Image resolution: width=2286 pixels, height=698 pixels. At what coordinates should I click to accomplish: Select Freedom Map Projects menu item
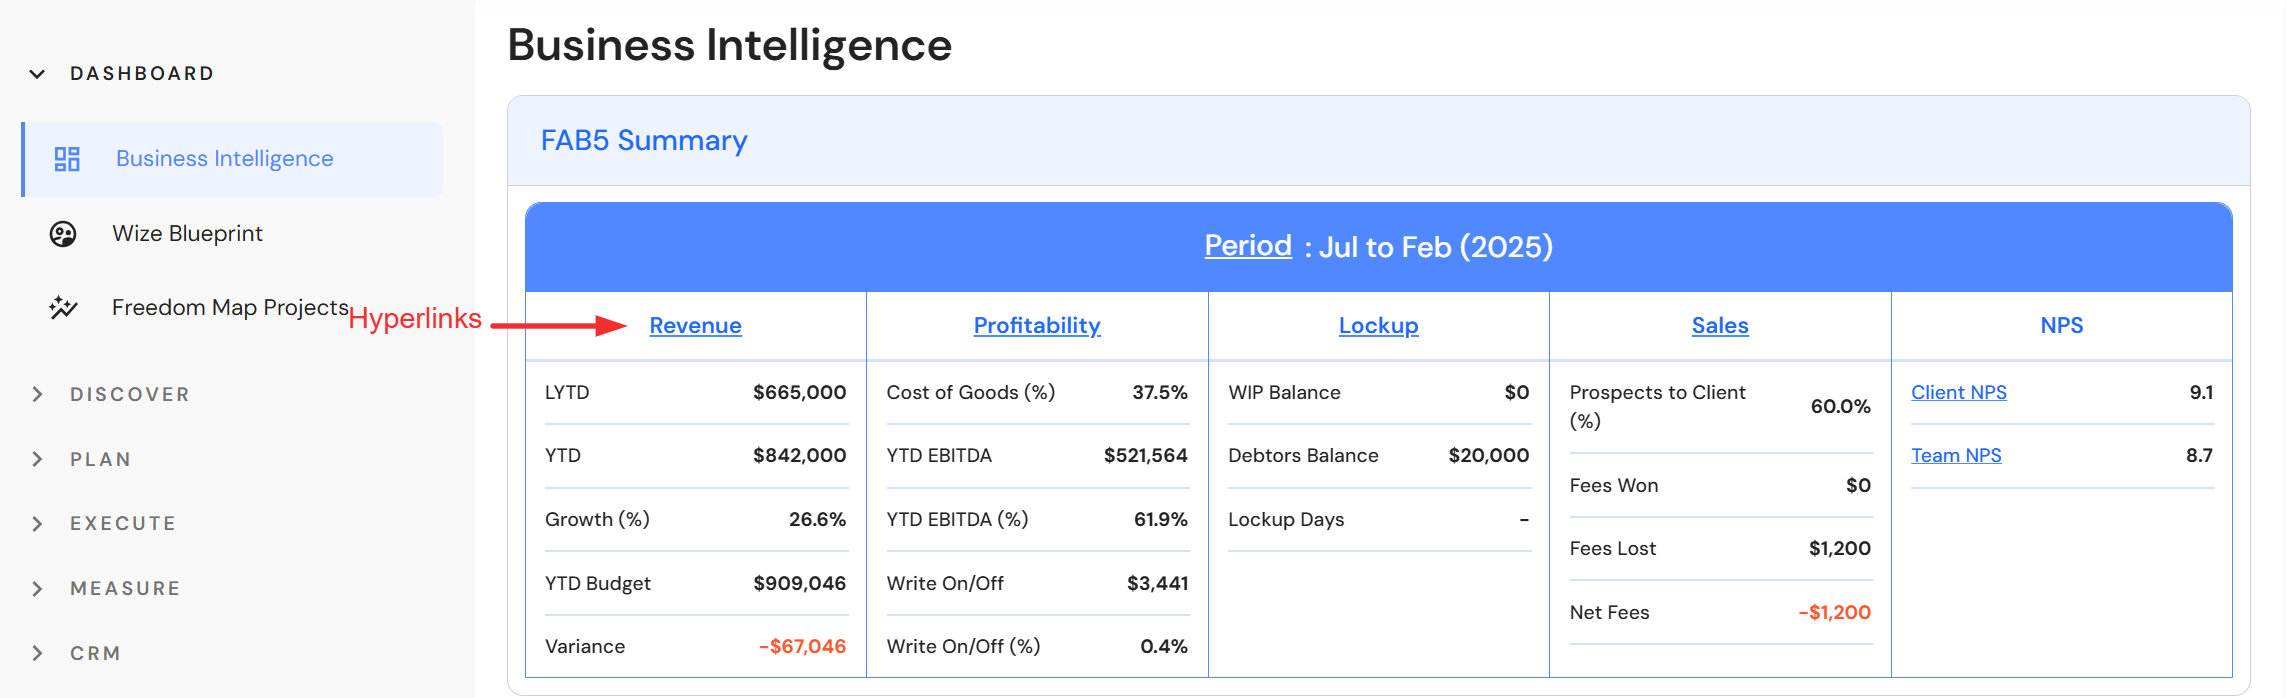pos(230,307)
